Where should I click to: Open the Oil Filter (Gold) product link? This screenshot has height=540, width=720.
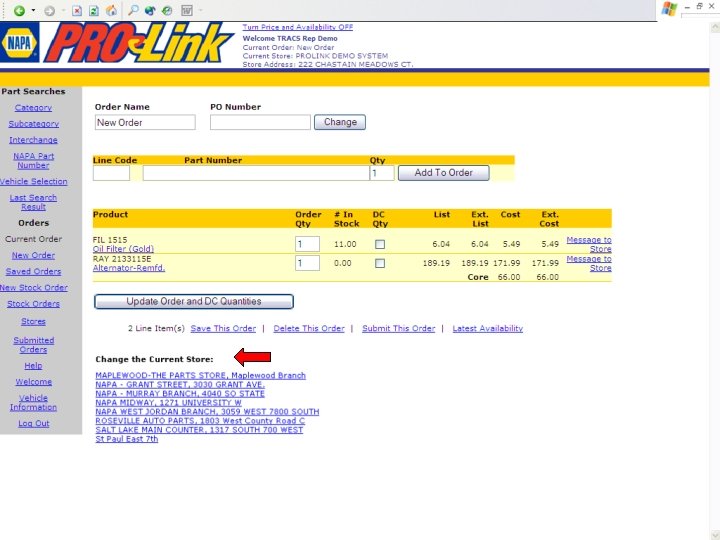(x=123, y=249)
